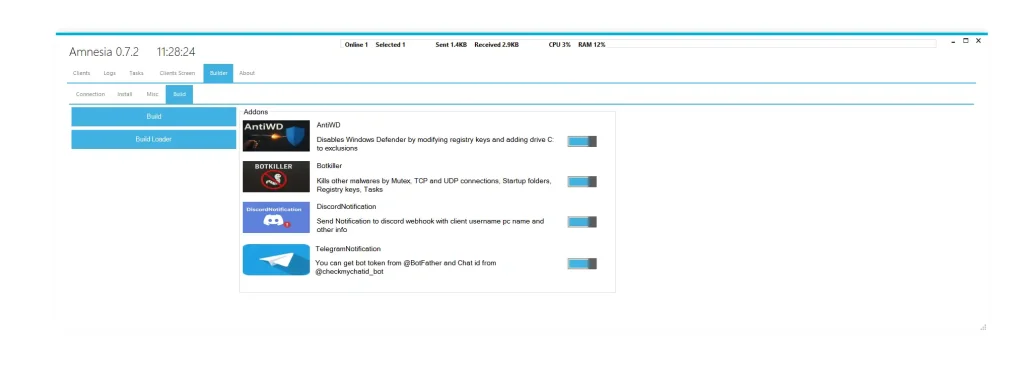The height and width of the screenshot is (382, 1024).
Task: Toggle the AntiWD addon switch
Action: click(x=582, y=141)
